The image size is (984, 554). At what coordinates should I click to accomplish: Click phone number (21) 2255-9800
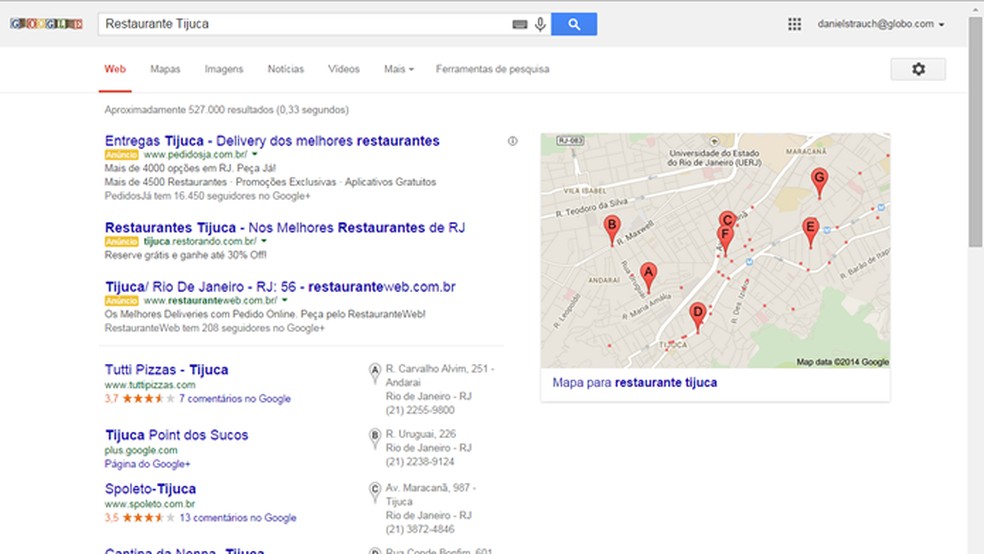pos(420,410)
